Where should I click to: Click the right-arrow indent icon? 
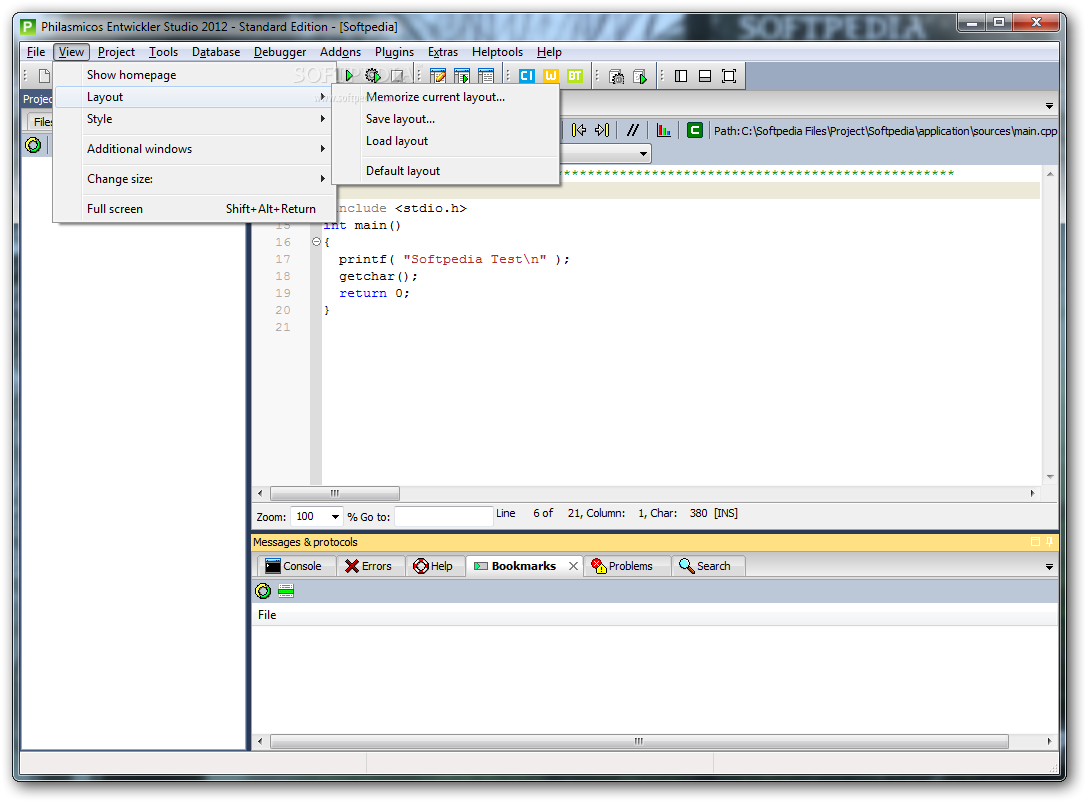point(602,130)
